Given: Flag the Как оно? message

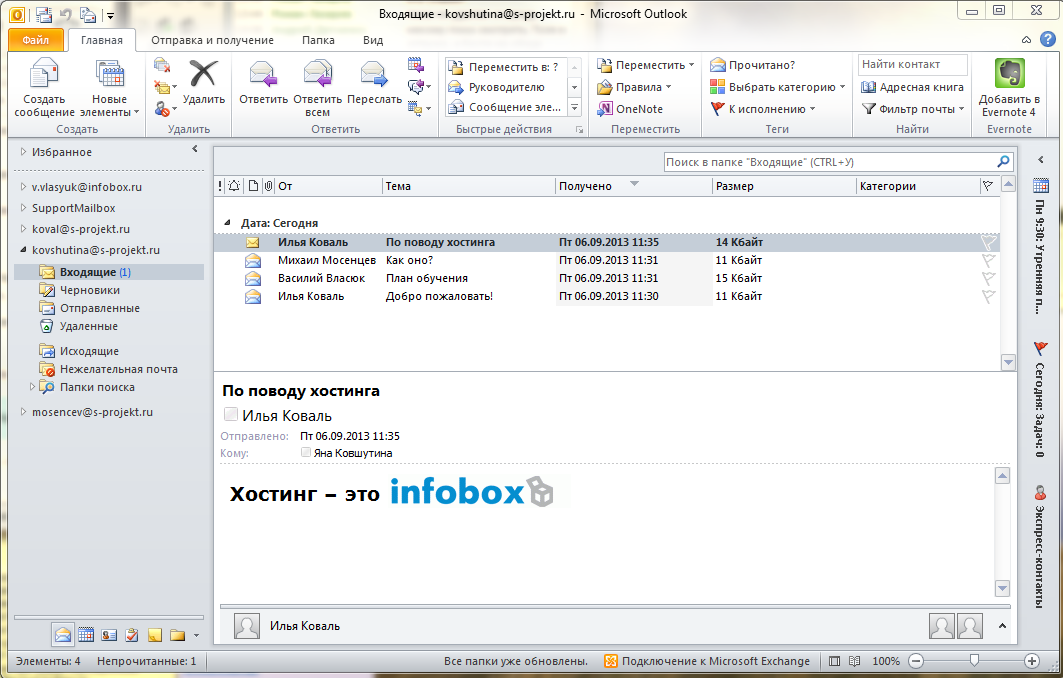Looking at the screenshot, I should (x=988, y=260).
